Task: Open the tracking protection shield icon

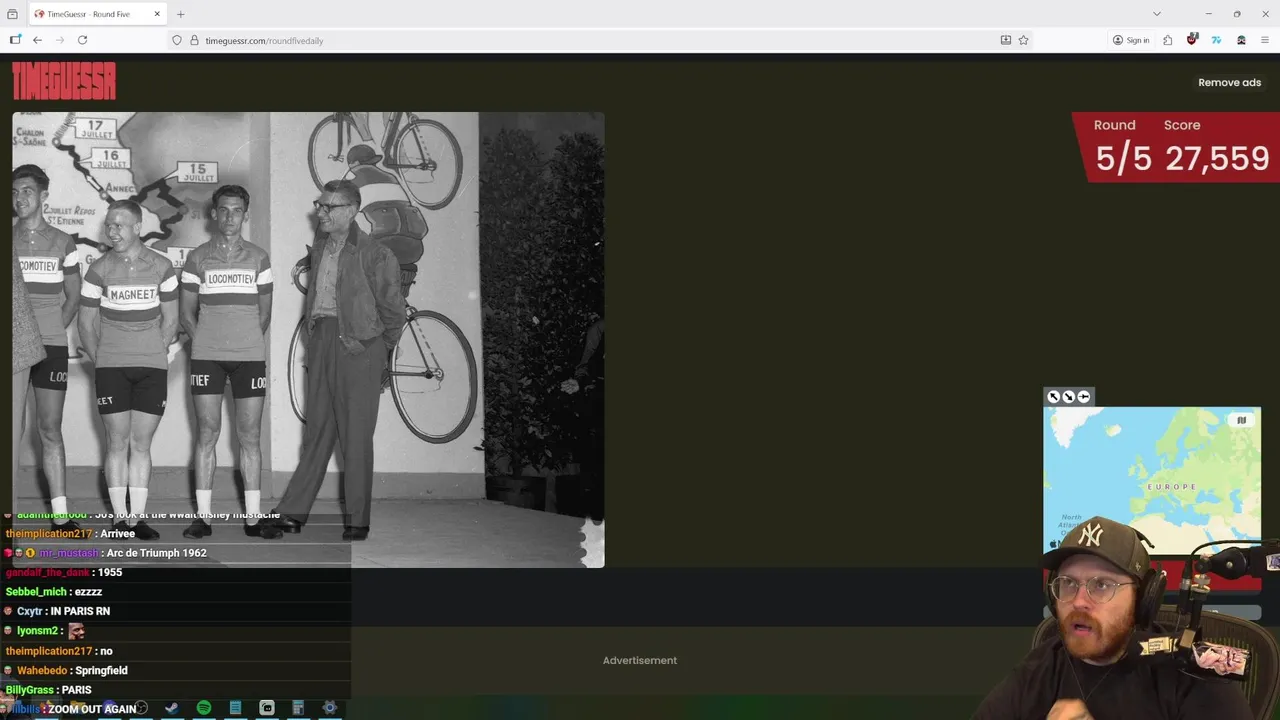Action: (177, 40)
